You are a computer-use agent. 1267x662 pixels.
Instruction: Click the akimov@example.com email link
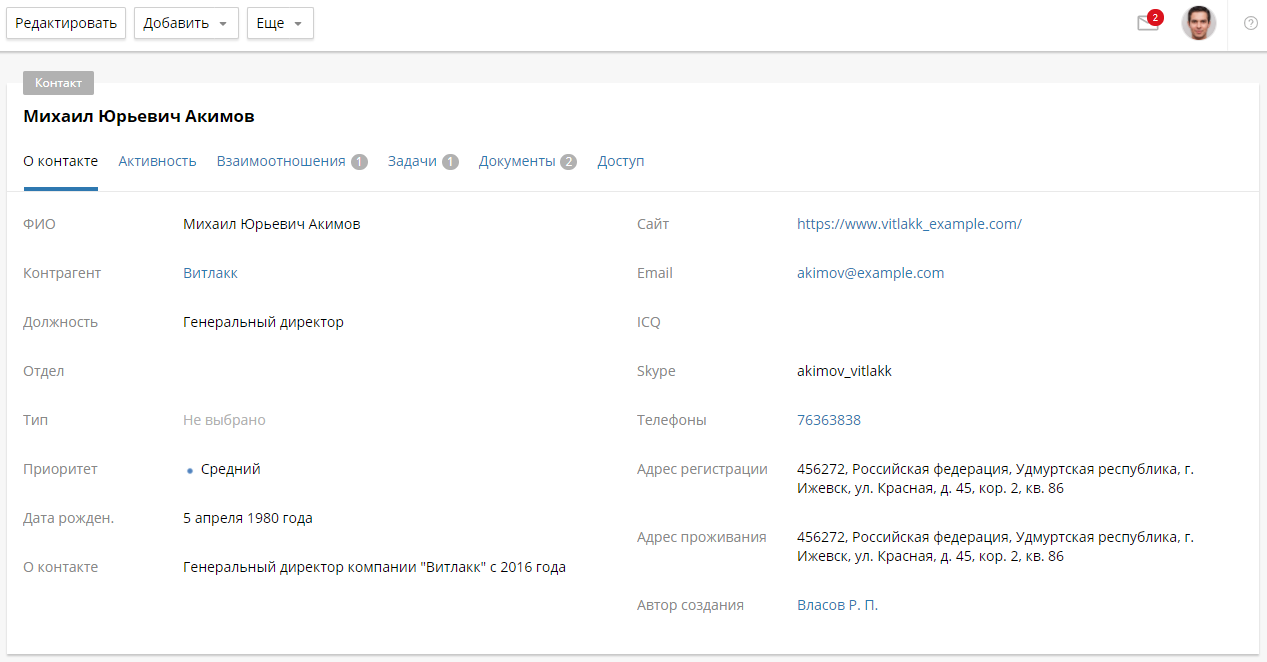870,273
